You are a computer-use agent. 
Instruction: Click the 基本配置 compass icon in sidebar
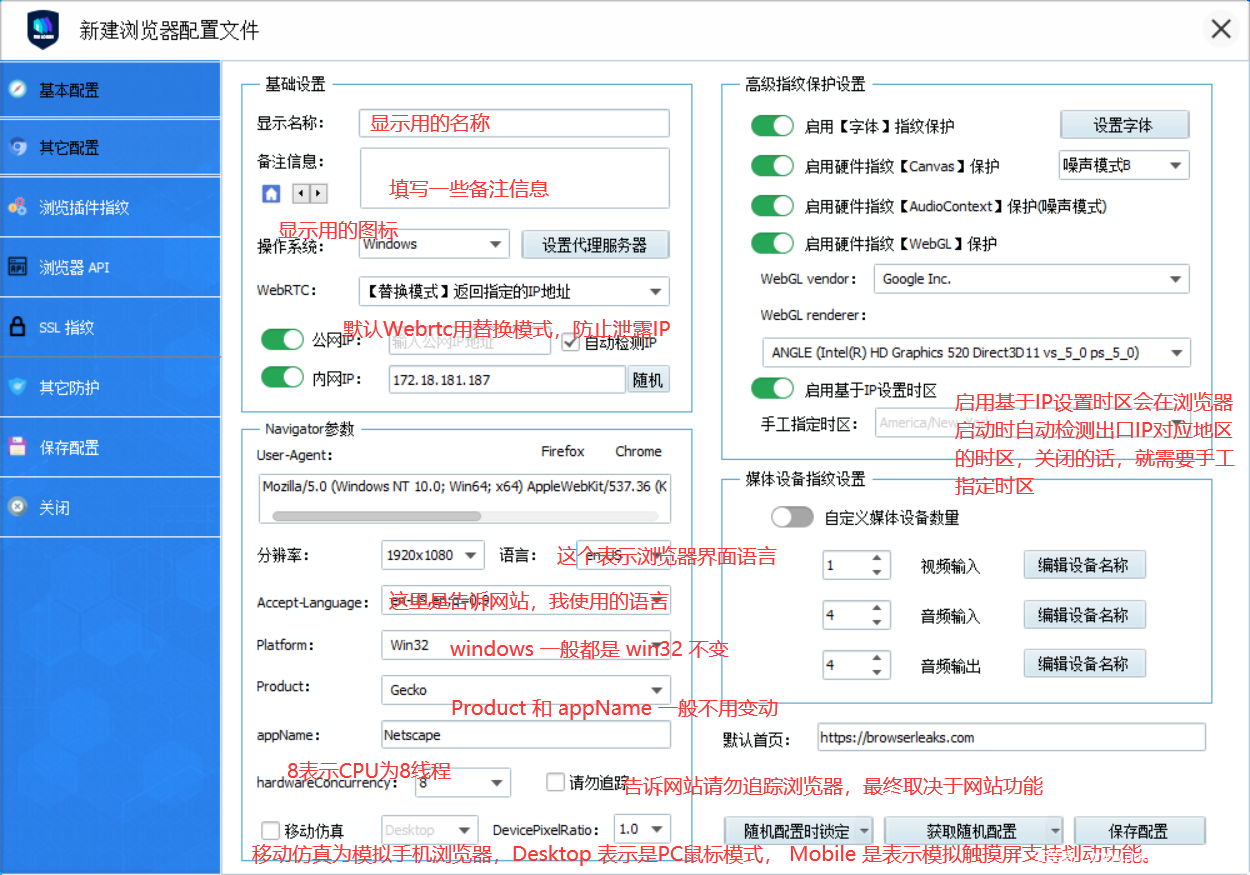17,89
